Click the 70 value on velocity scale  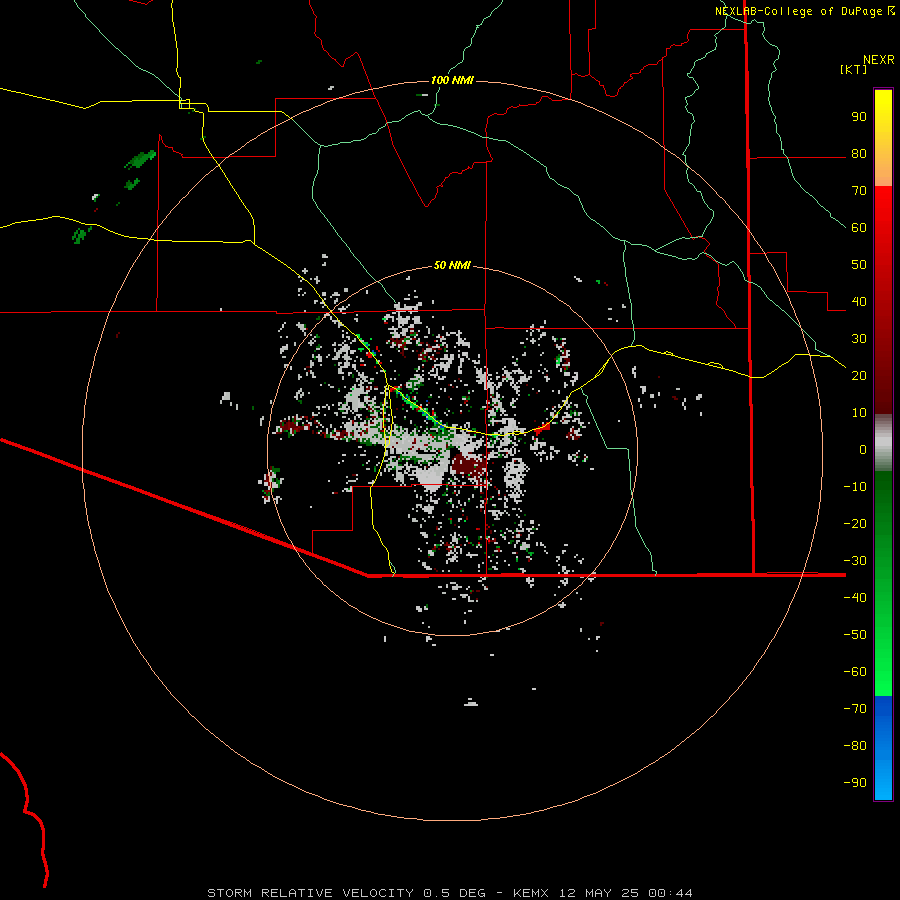859,191
